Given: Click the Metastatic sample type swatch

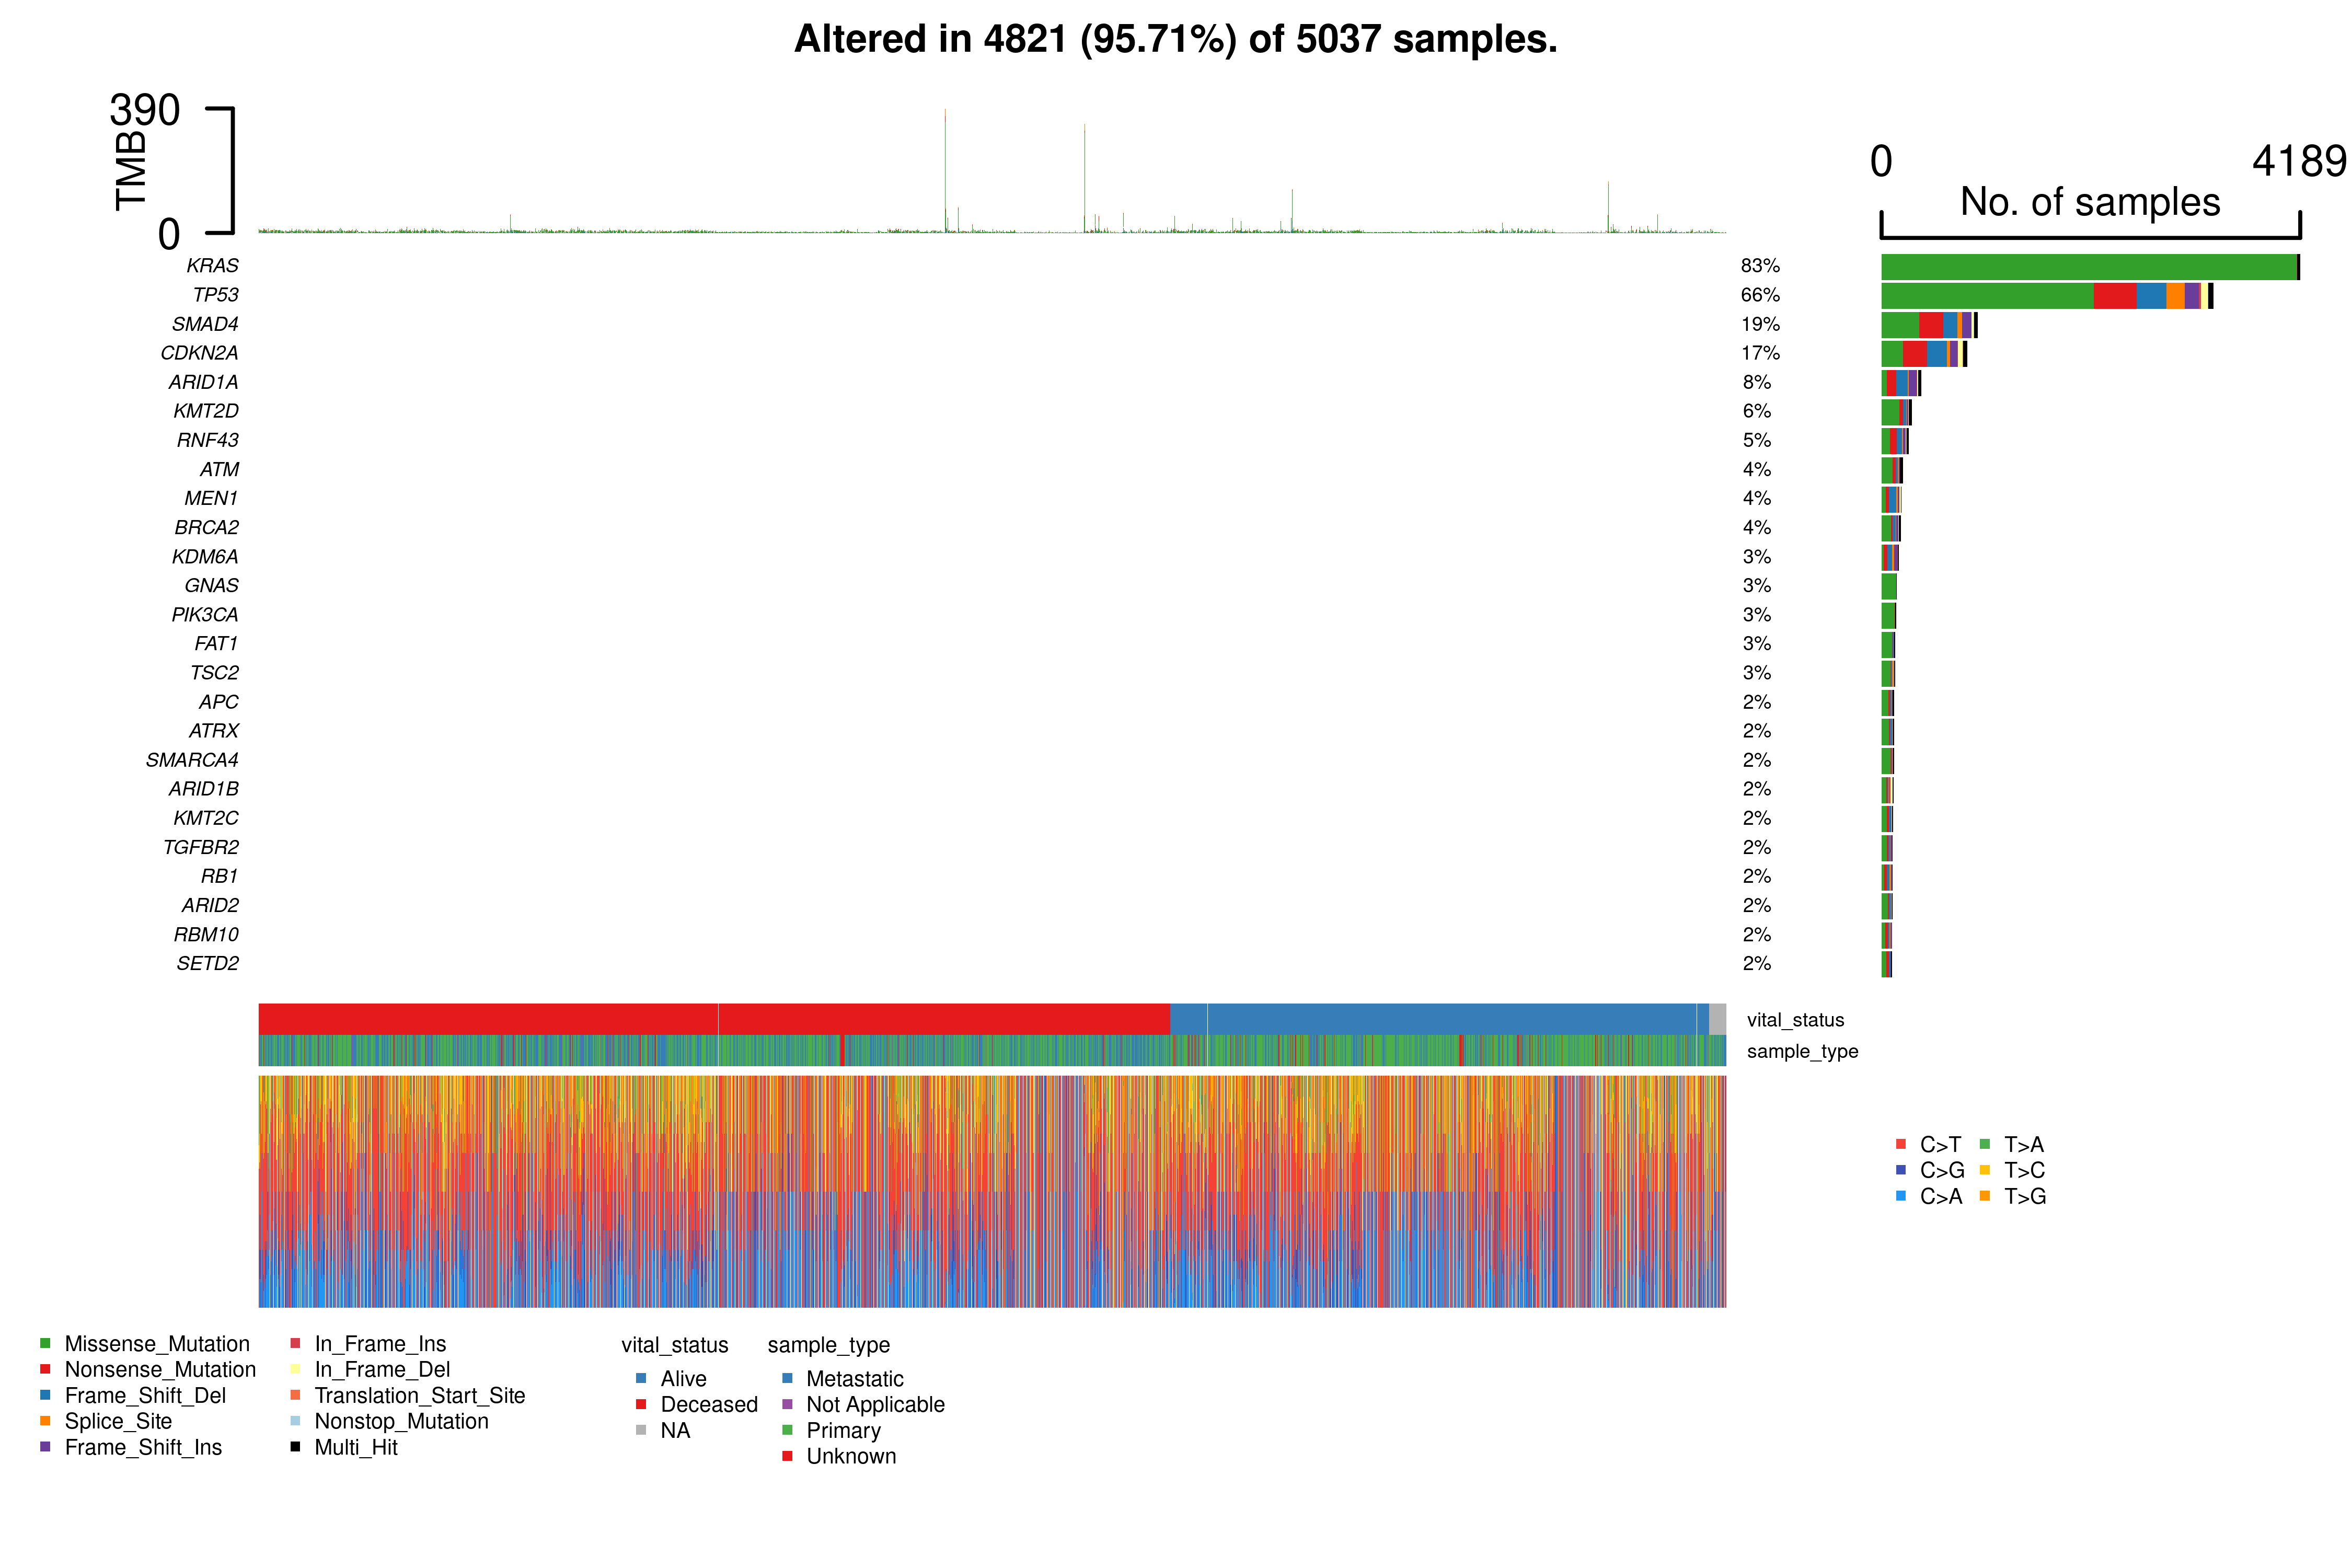Looking at the screenshot, I should tap(787, 1378).
